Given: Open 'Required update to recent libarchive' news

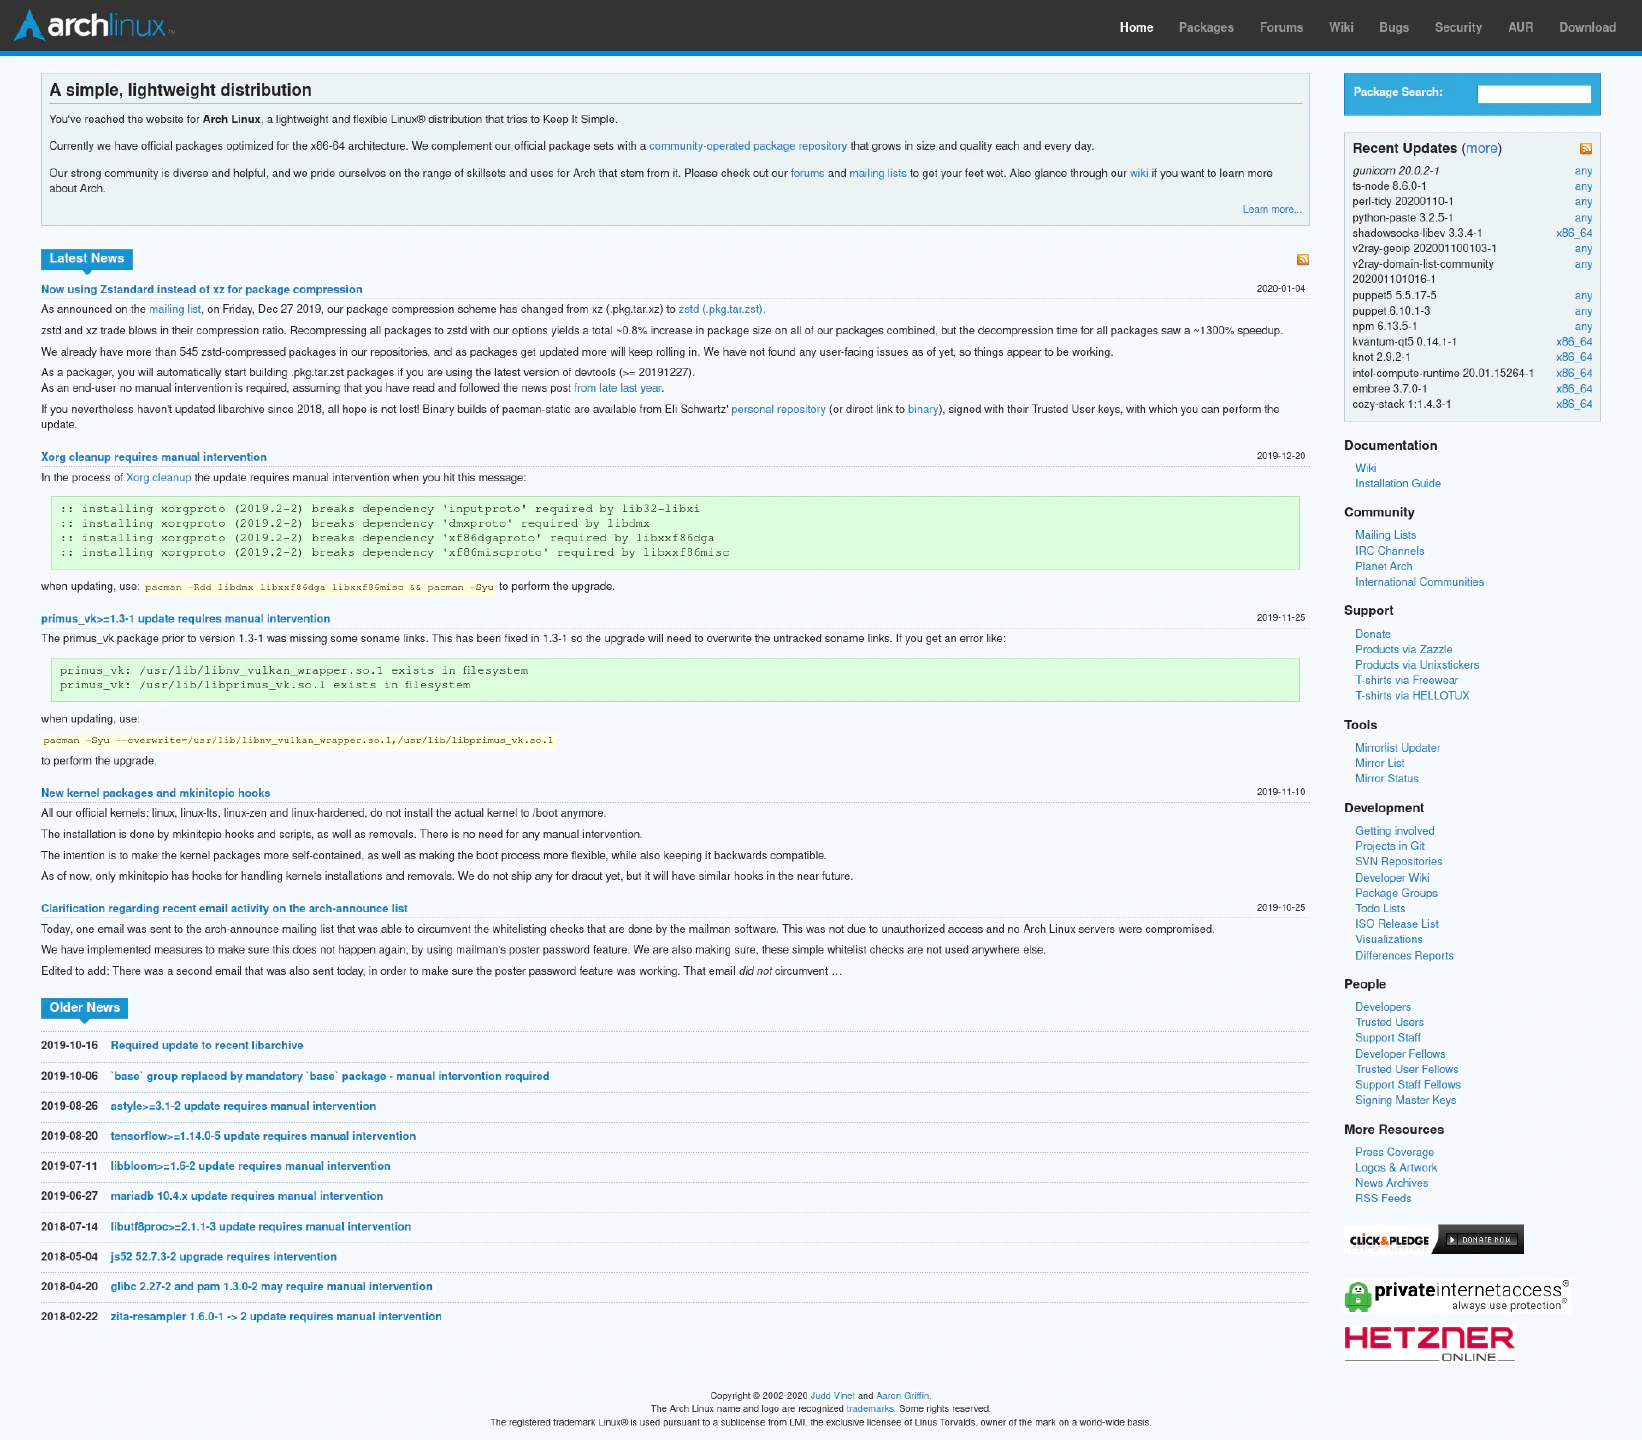Looking at the screenshot, I should click(206, 1046).
